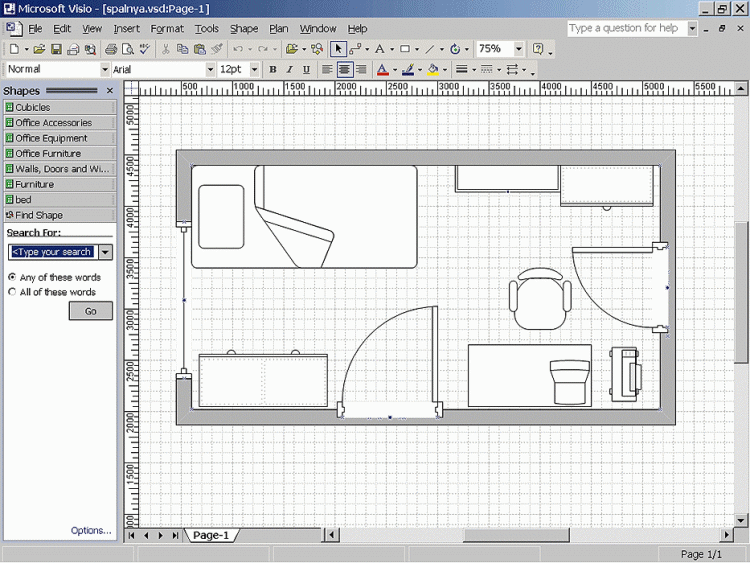Click the Rotate tool icon
Viewport: 750px width, 563px height.
[x=455, y=49]
